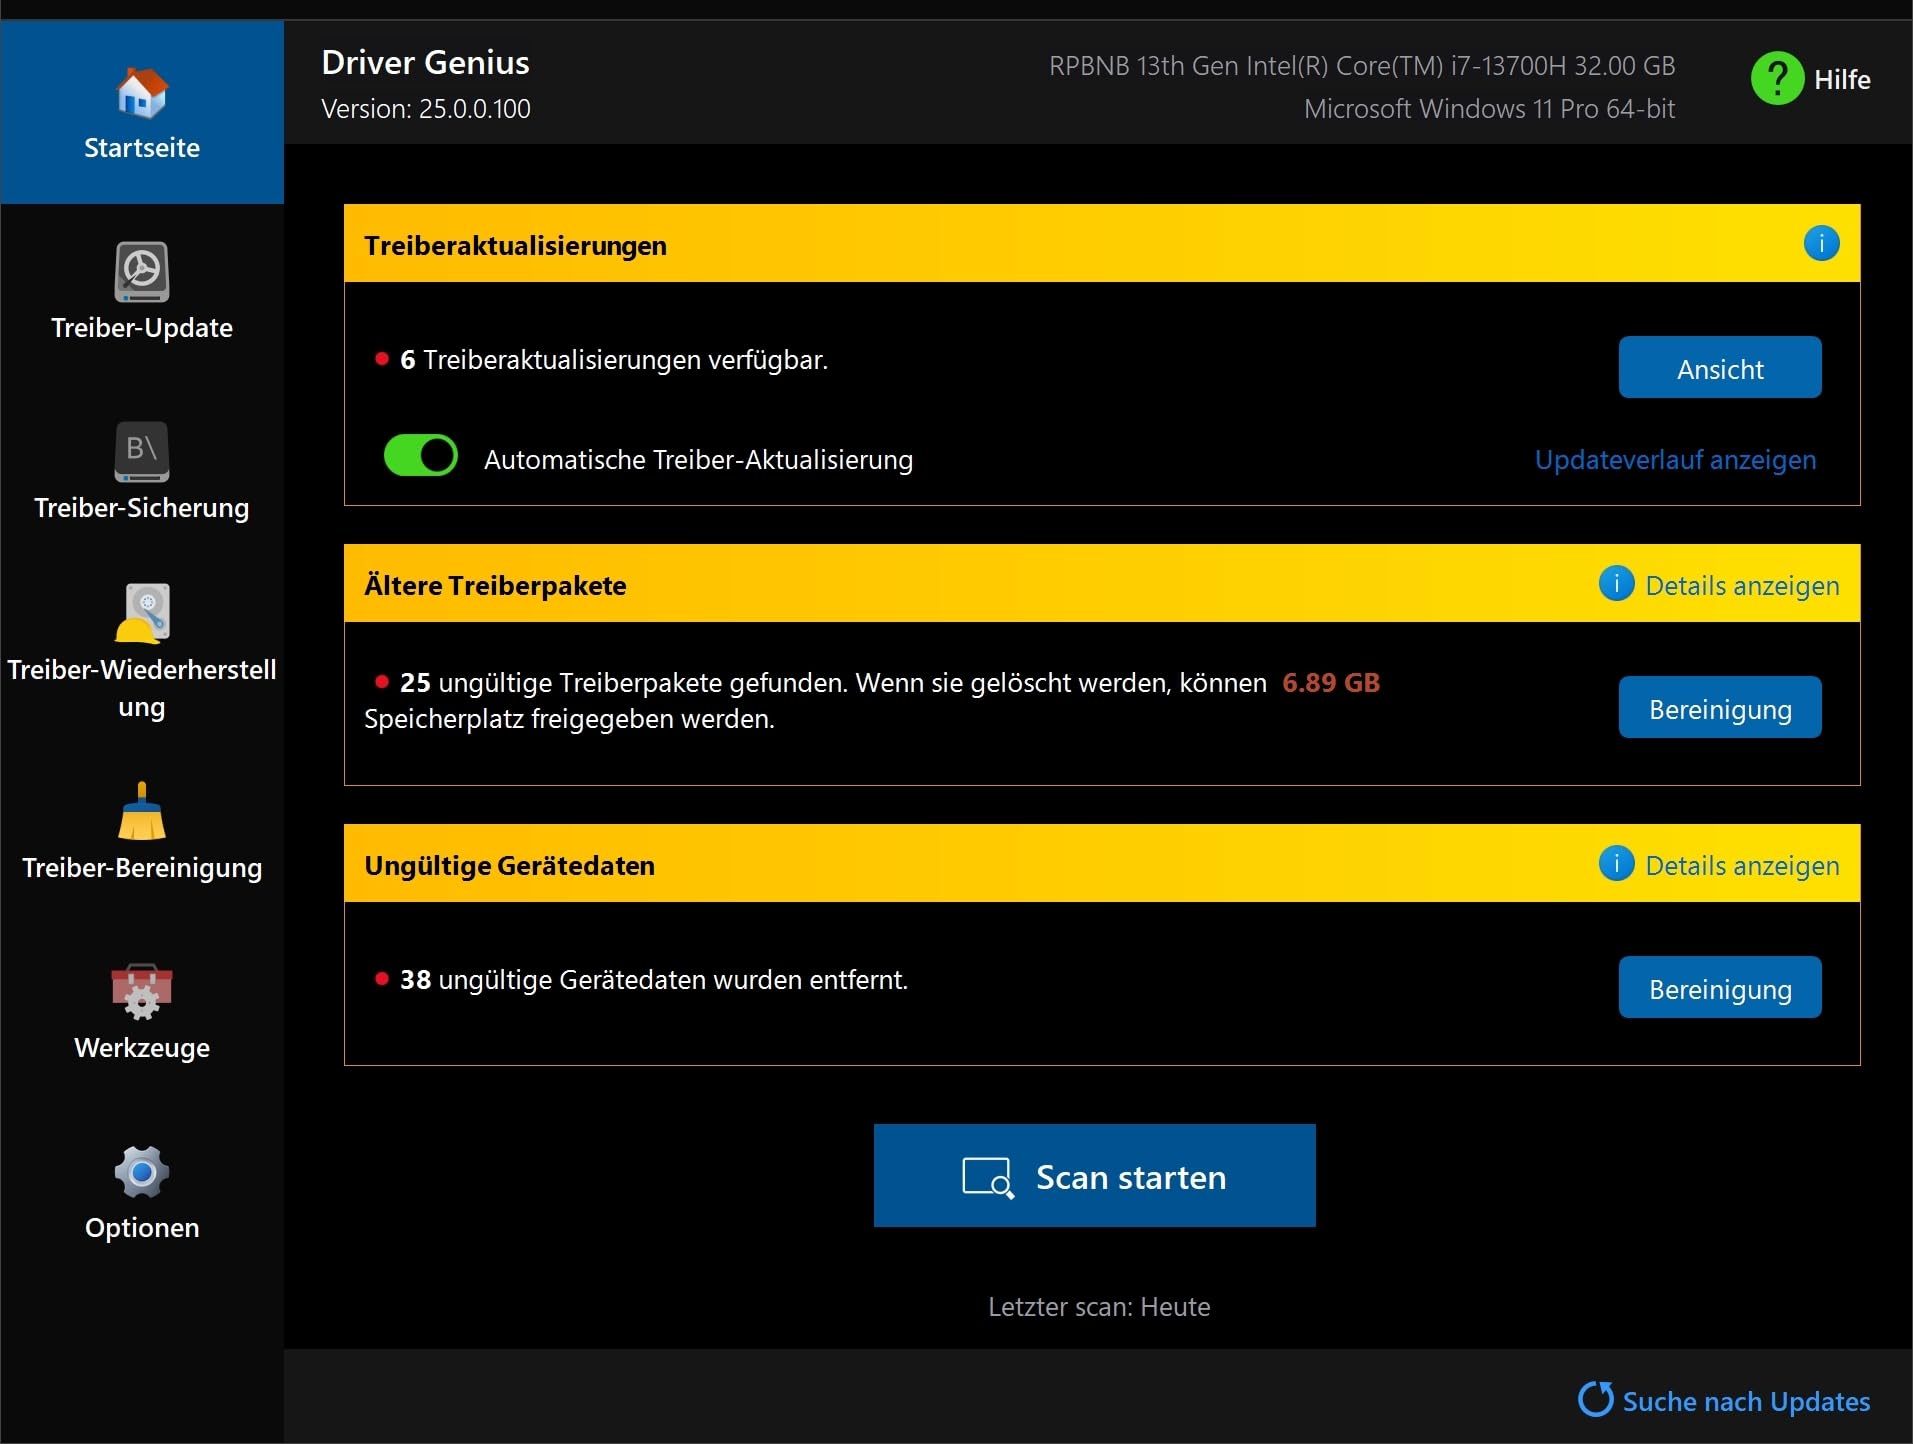Click Suche nach Updates link text
The width and height of the screenshot is (1913, 1444).
click(1746, 1401)
